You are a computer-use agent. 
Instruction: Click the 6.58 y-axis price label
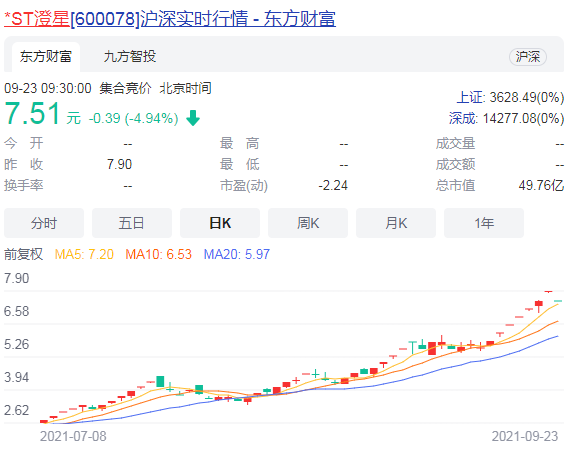click(x=16, y=311)
